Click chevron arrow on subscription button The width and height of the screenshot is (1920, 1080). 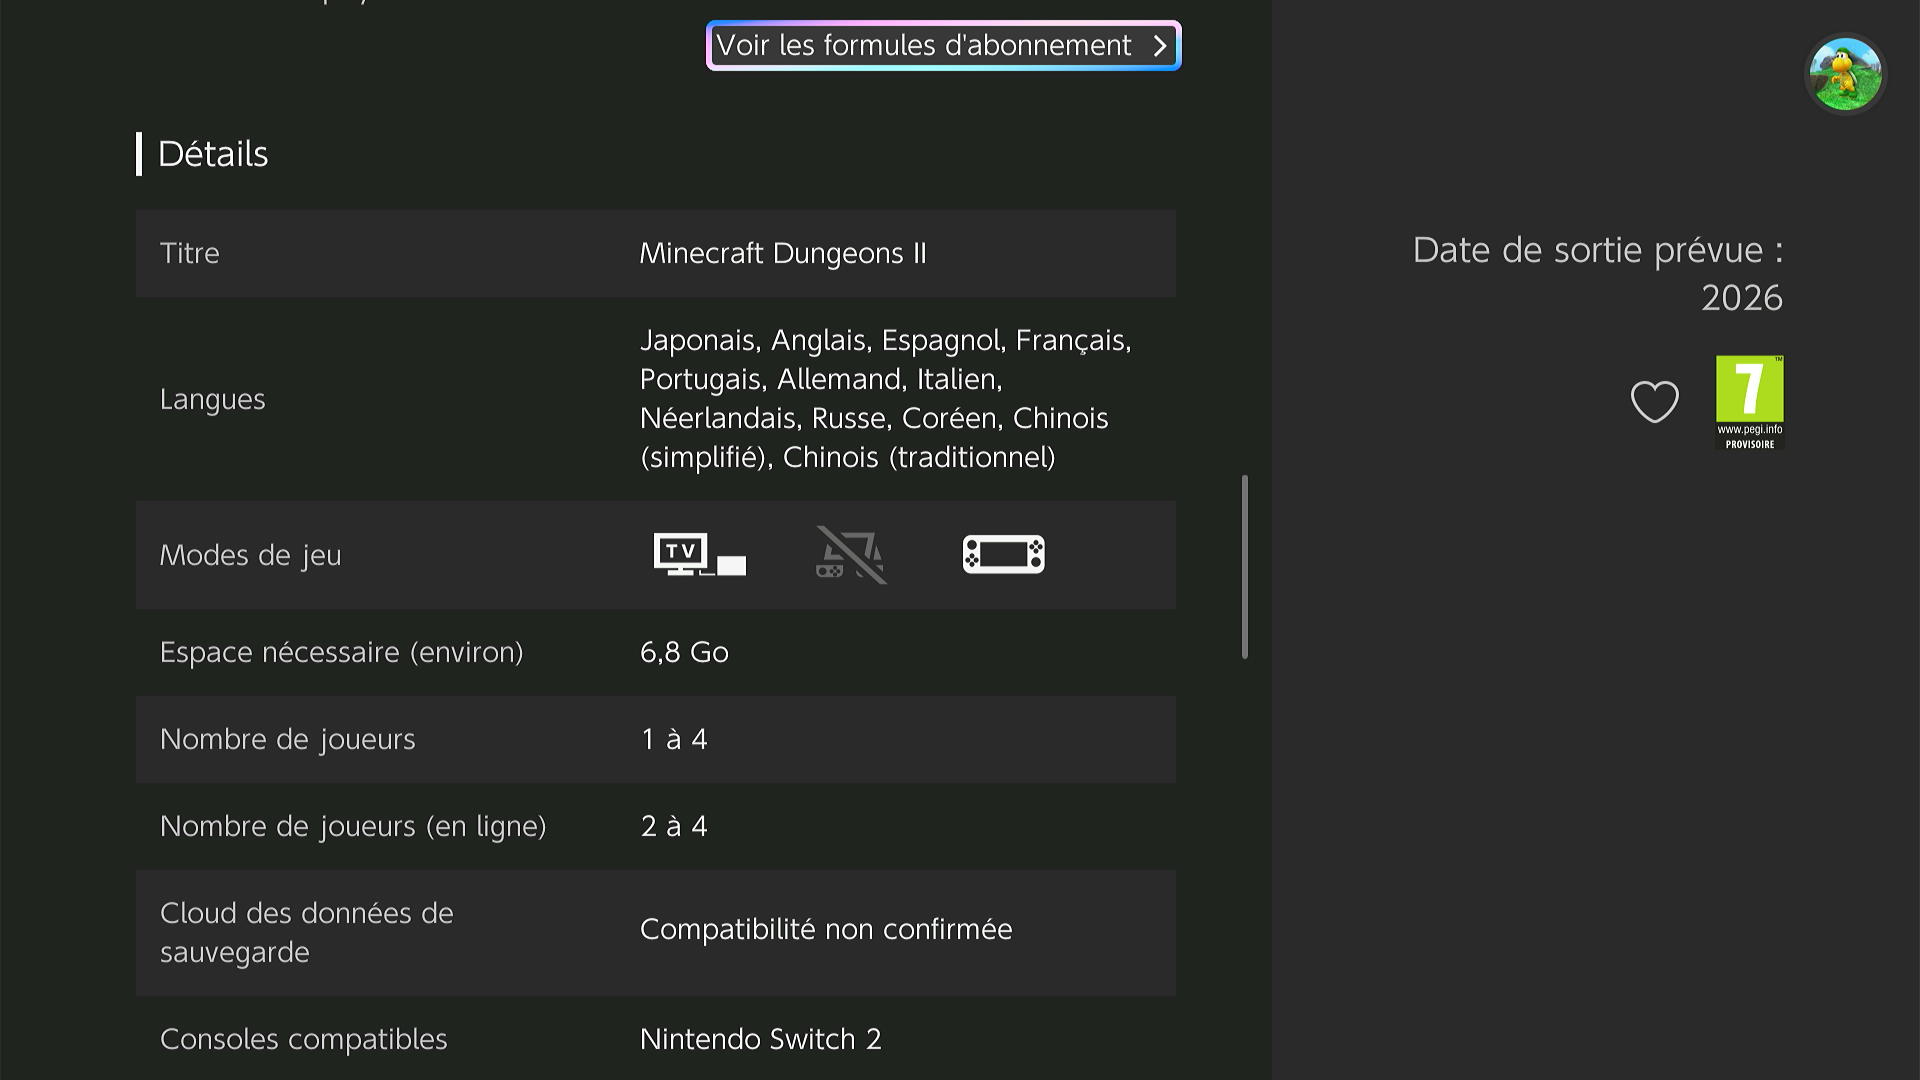coord(1160,46)
